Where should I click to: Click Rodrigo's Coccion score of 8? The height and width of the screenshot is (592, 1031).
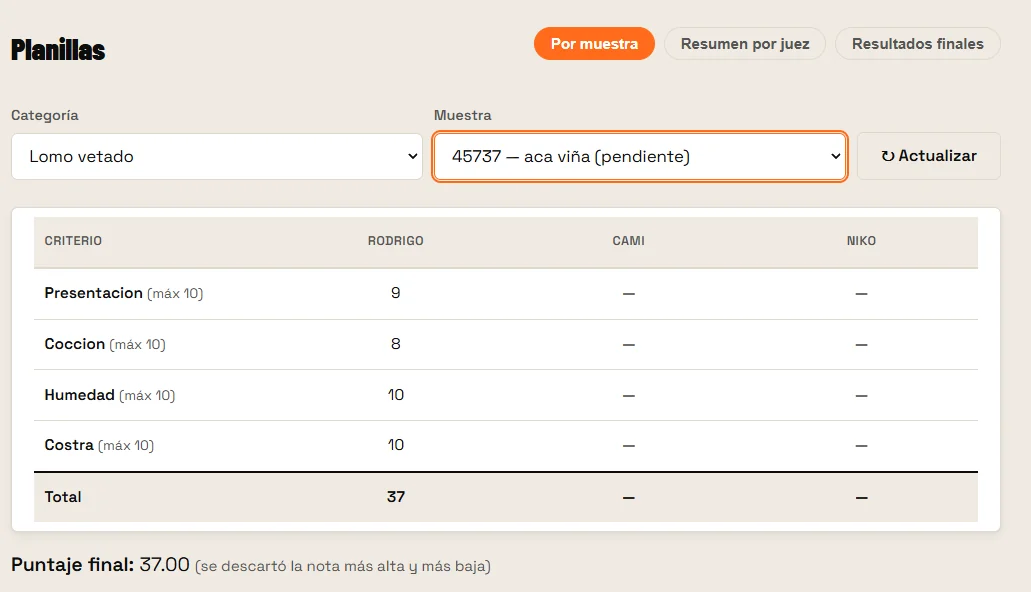click(395, 344)
